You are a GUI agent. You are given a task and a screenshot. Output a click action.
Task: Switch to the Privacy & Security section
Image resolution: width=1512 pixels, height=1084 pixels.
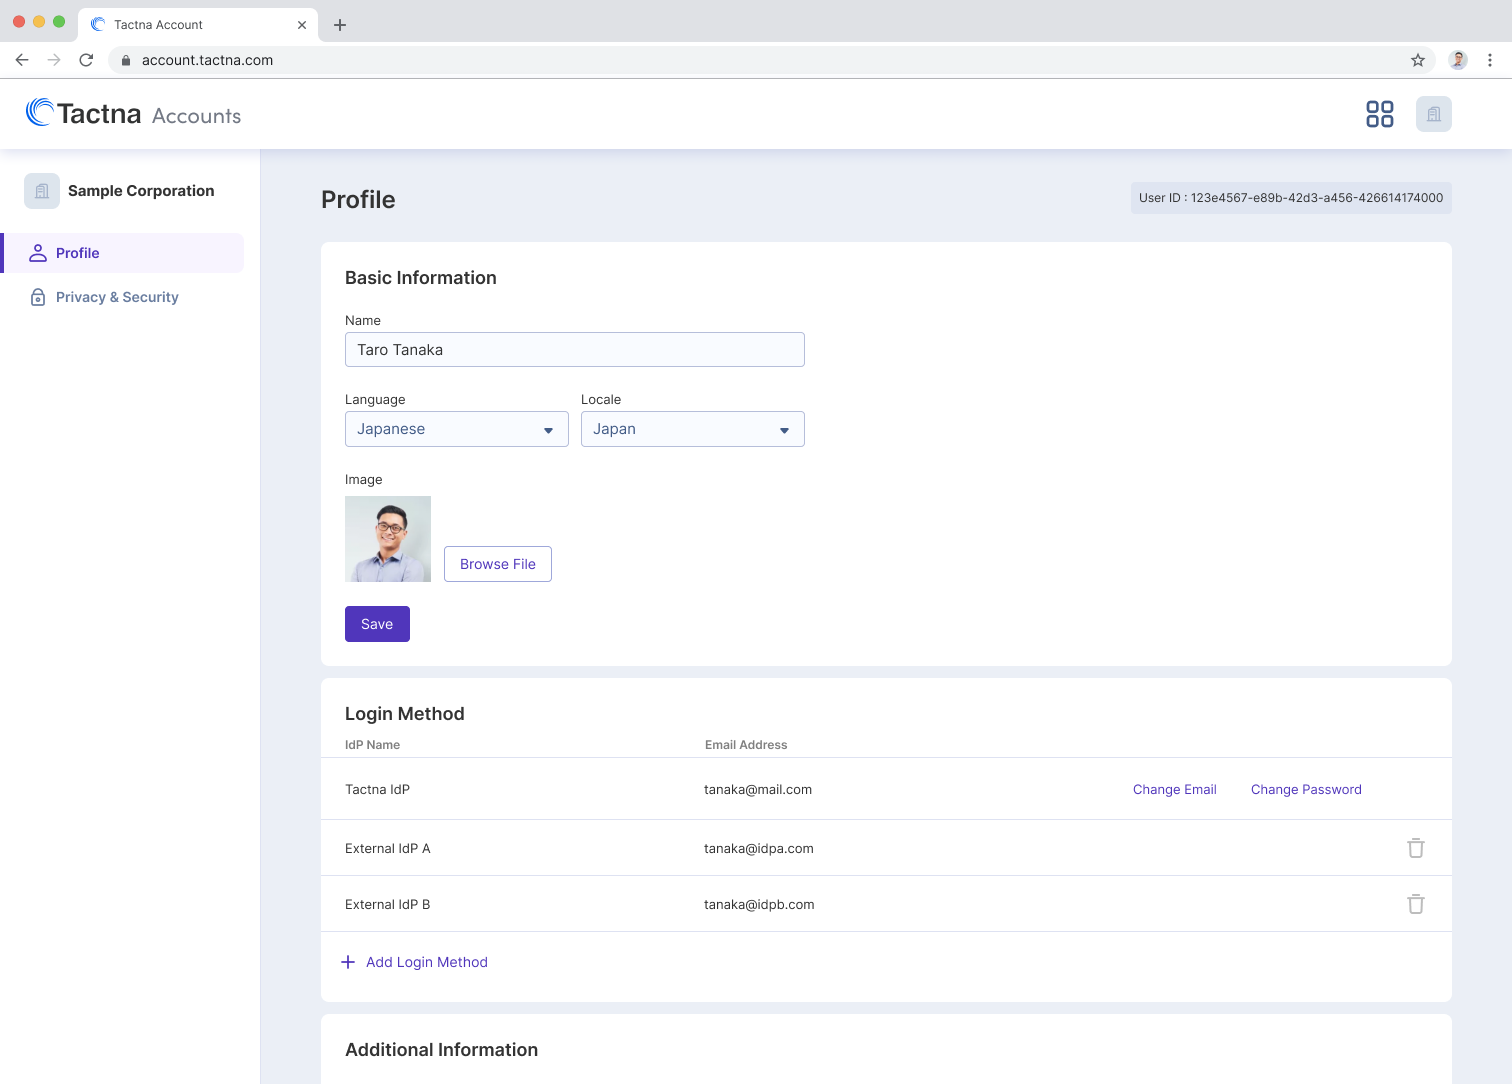click(117, 297)
